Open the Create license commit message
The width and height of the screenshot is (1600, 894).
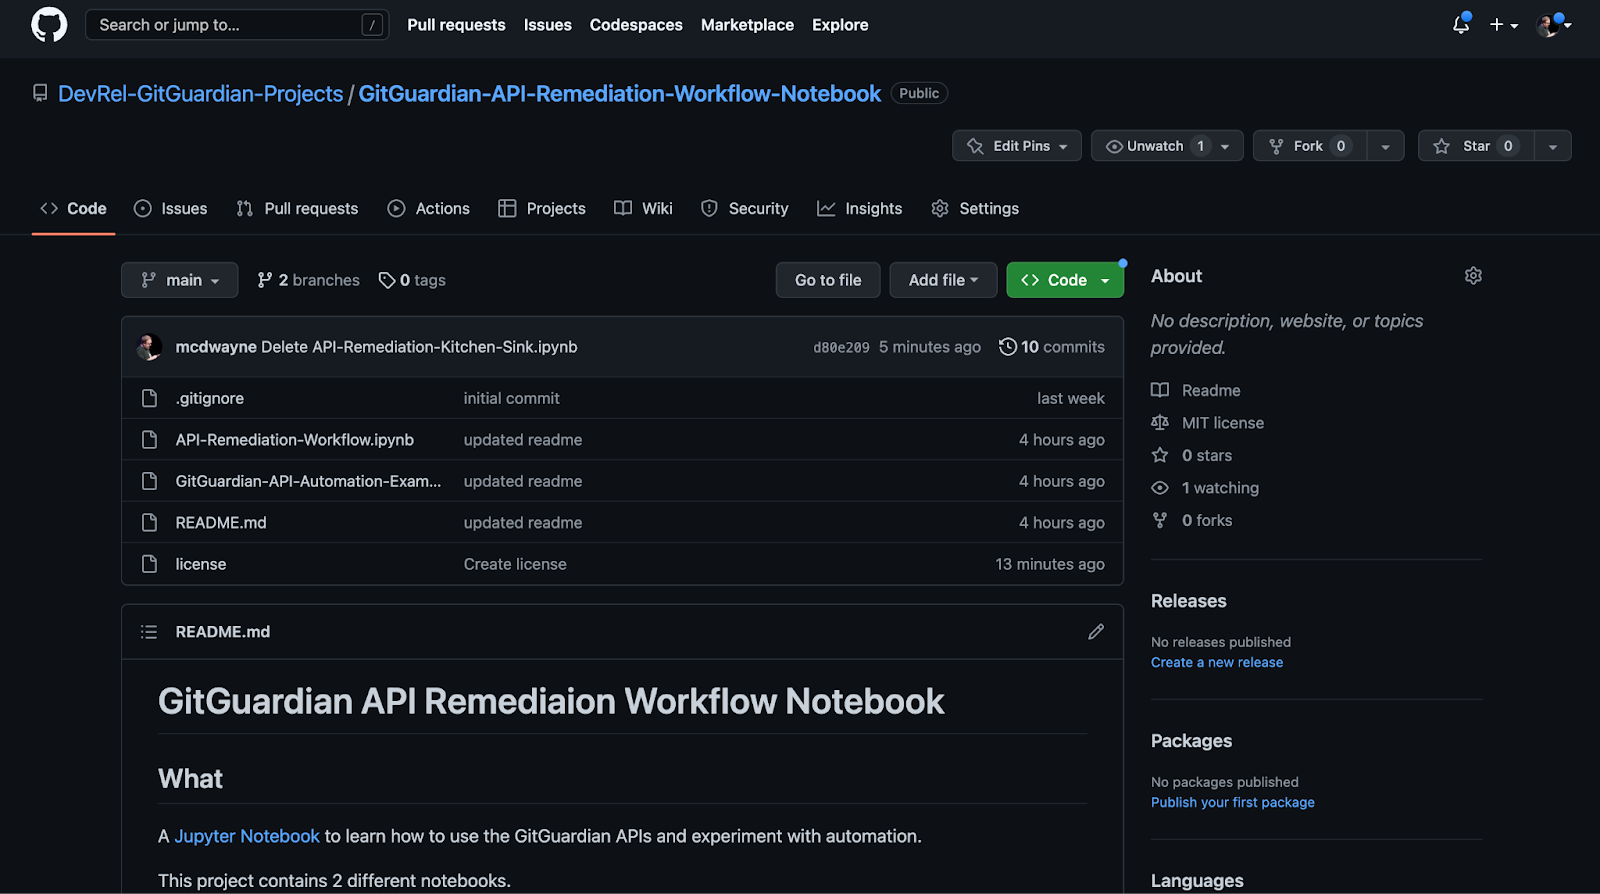point(515,564)
